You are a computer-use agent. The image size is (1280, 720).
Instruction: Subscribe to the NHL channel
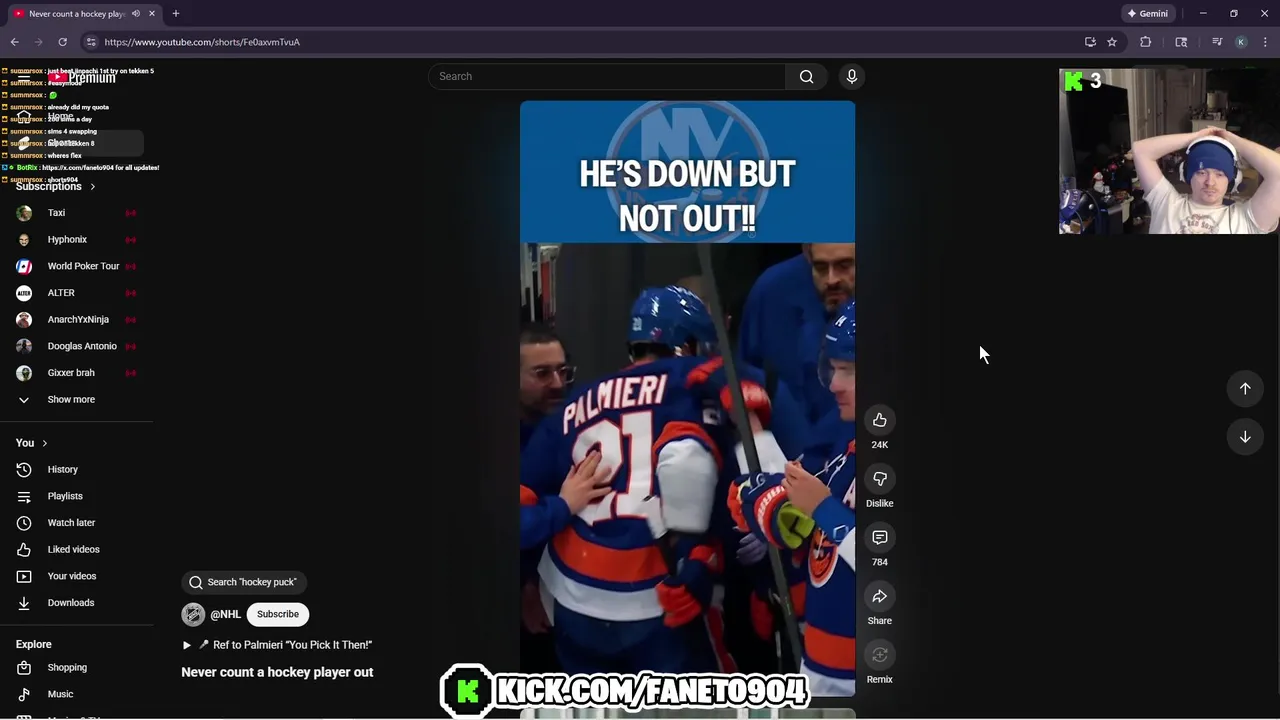277,614
